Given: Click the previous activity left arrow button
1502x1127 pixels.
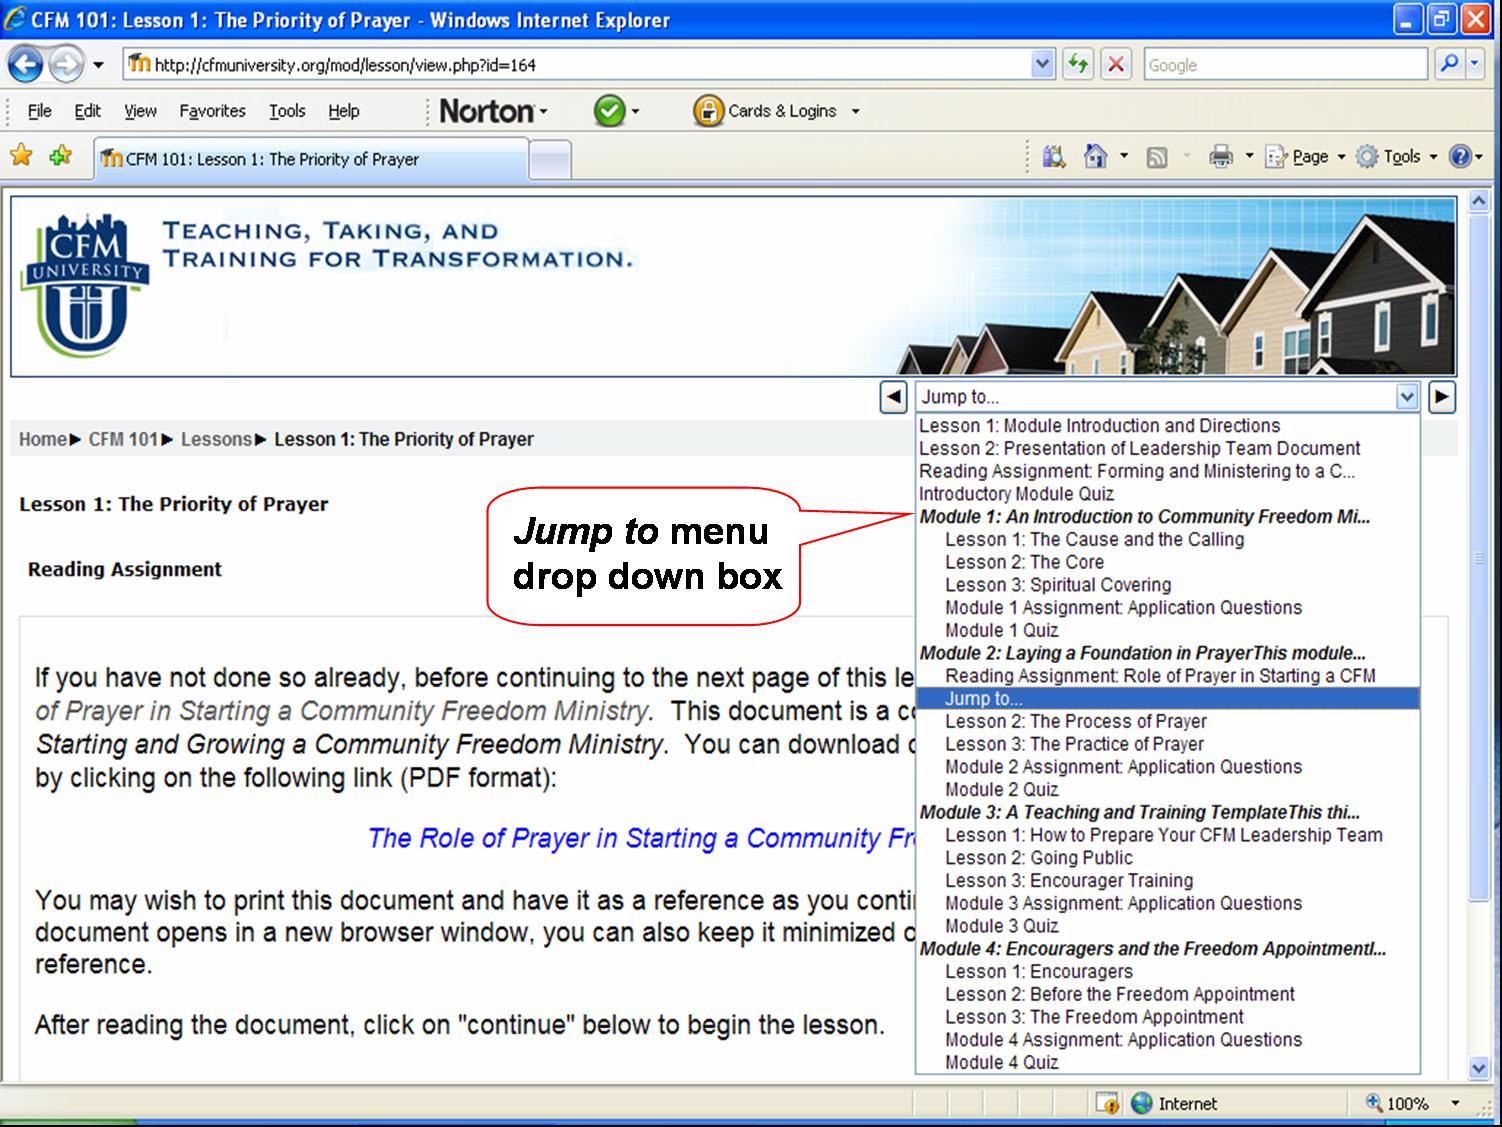Looking at the screenshot, I should coord(893,397).
